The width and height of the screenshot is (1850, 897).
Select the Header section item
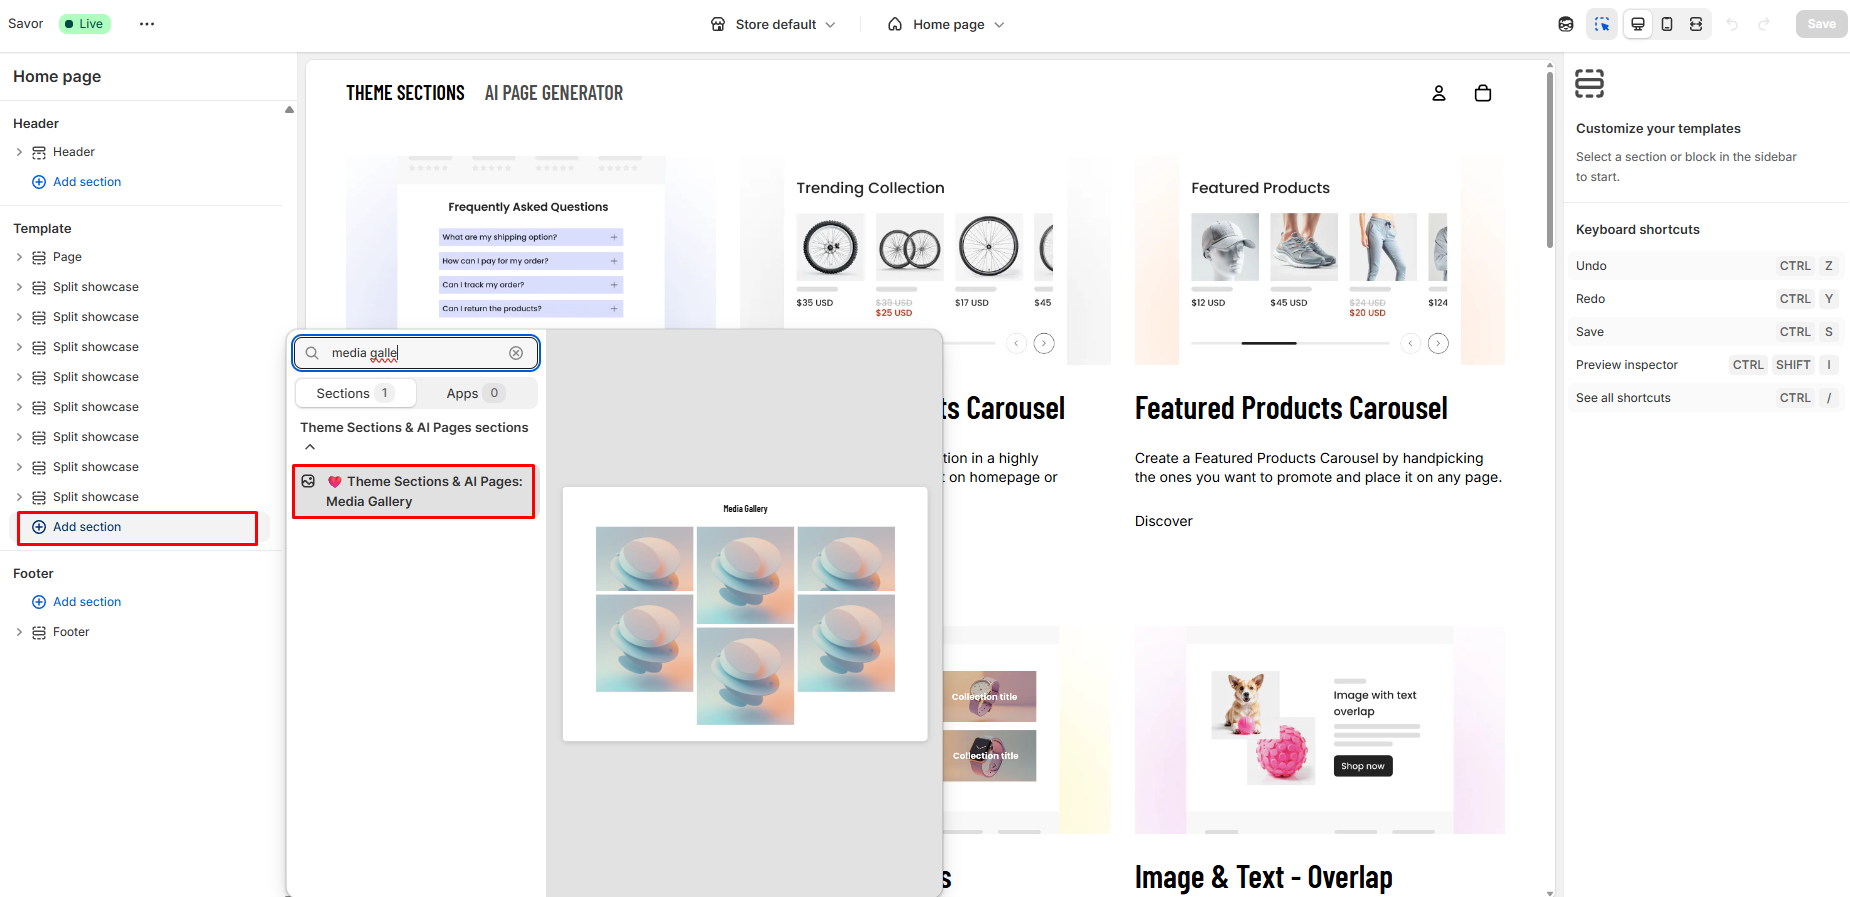[74, 152]
